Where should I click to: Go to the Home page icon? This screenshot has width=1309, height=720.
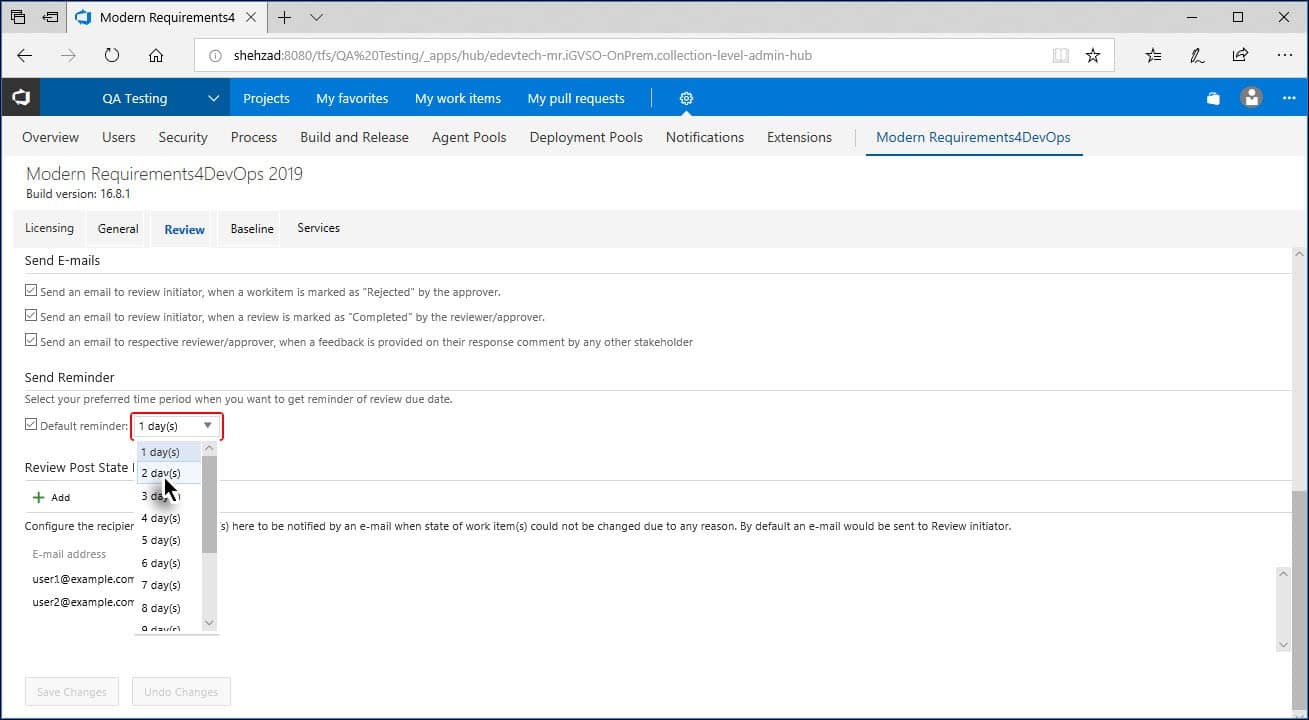[x=156, y=56]
